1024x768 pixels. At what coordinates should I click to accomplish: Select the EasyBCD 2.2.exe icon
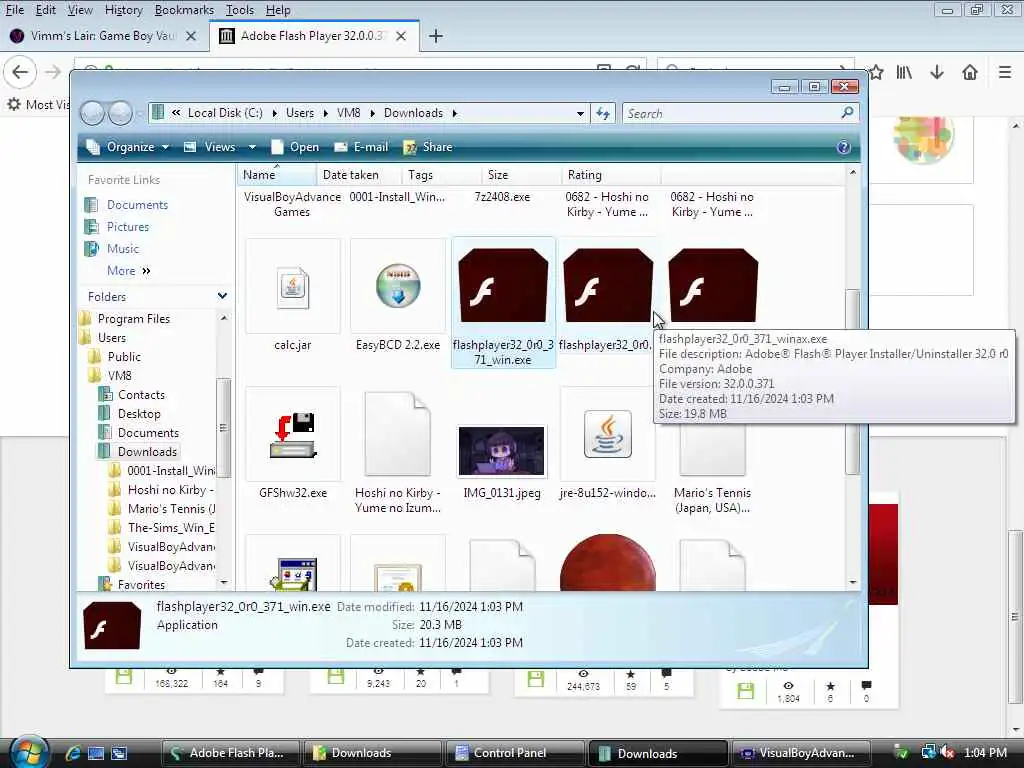(398, 285)
